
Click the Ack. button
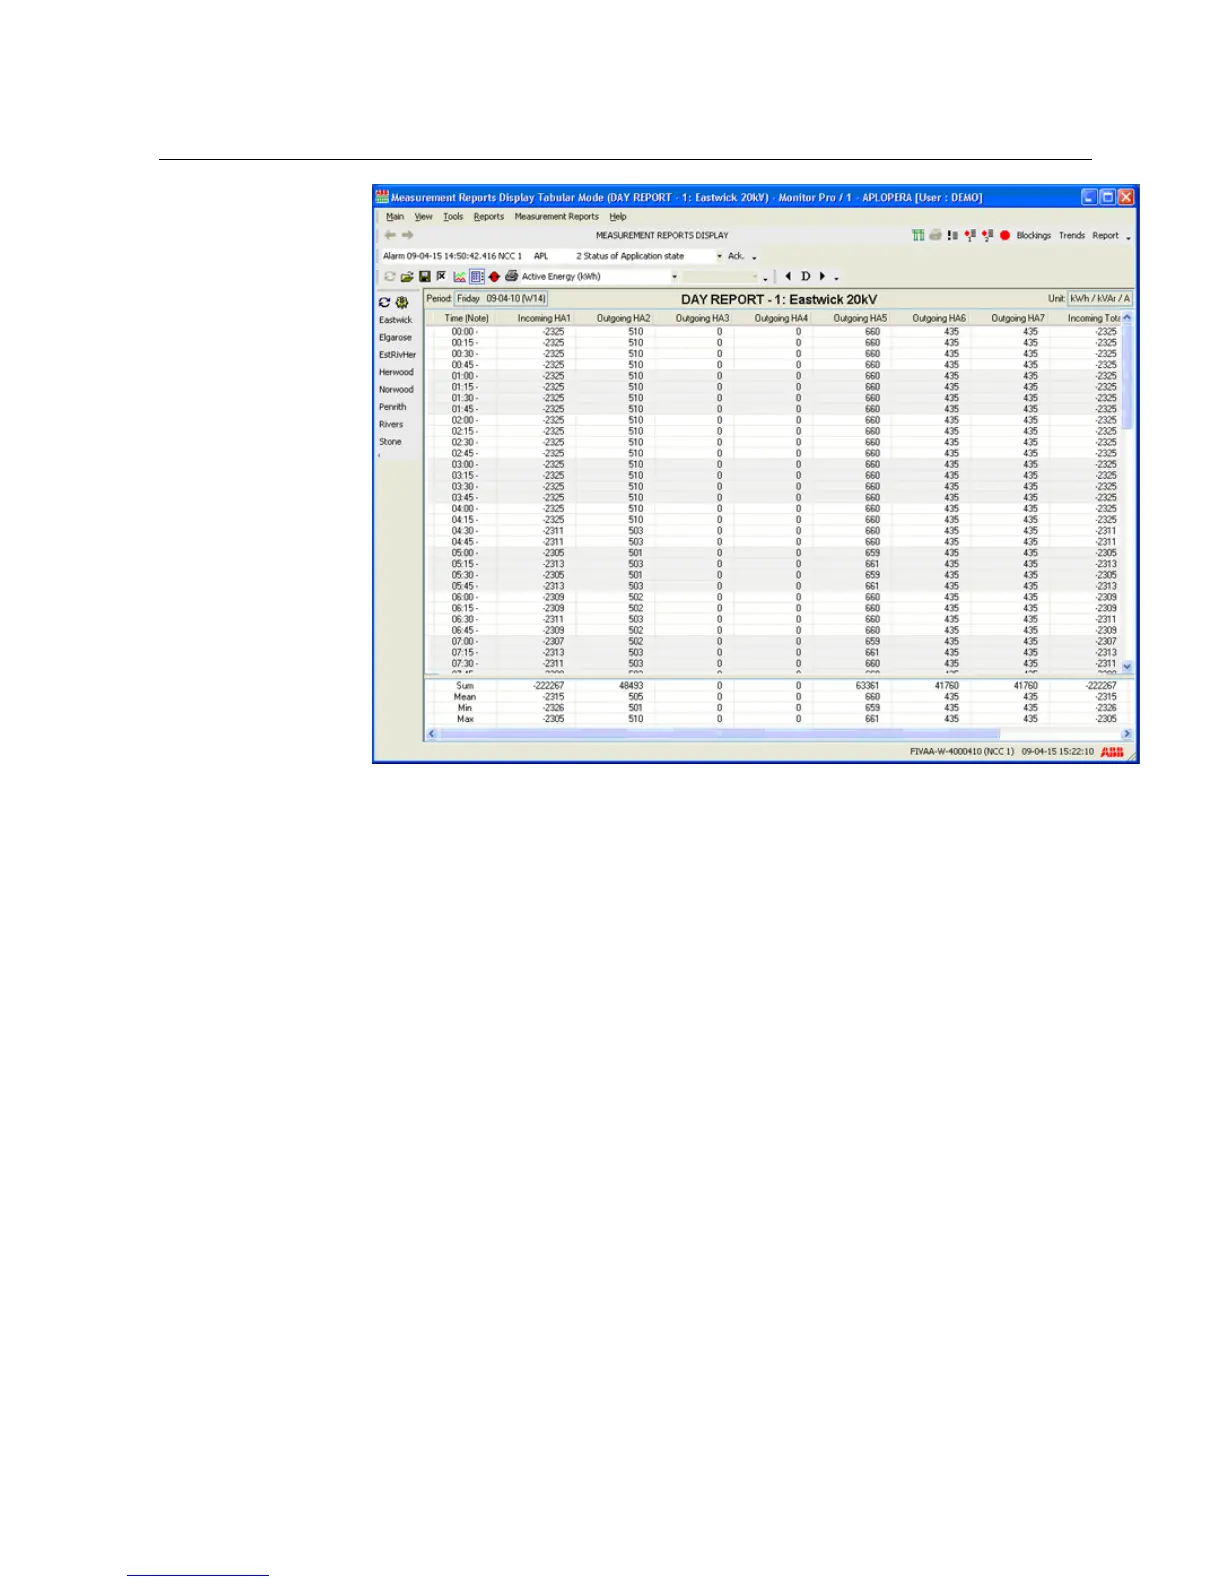(x=735, y=256)
